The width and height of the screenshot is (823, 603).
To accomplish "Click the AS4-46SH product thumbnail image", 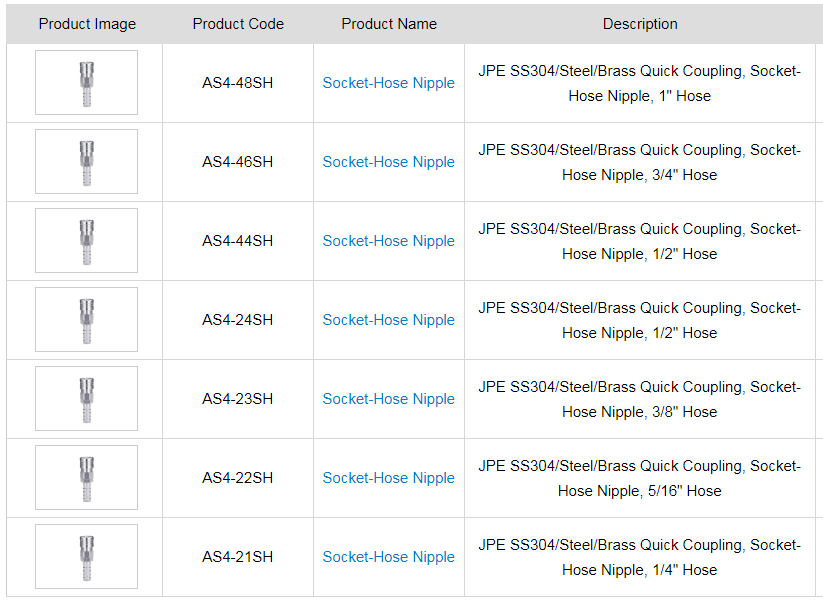I will (x=86, y=162).
